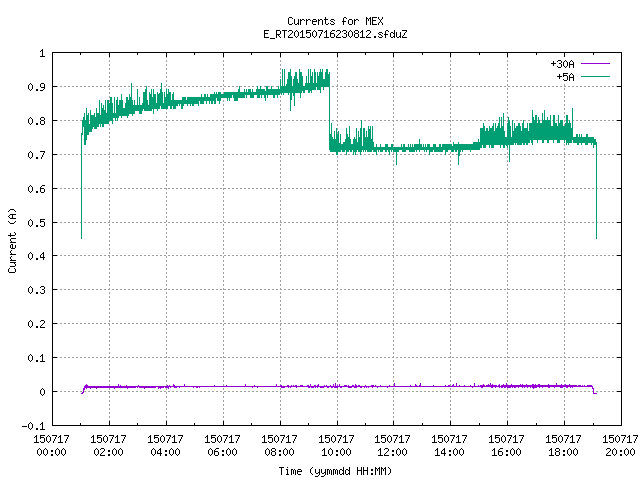Screen dimensions: 640x480
Task: Click the y-axis tick label 0.9
Action: click(36, 87)
